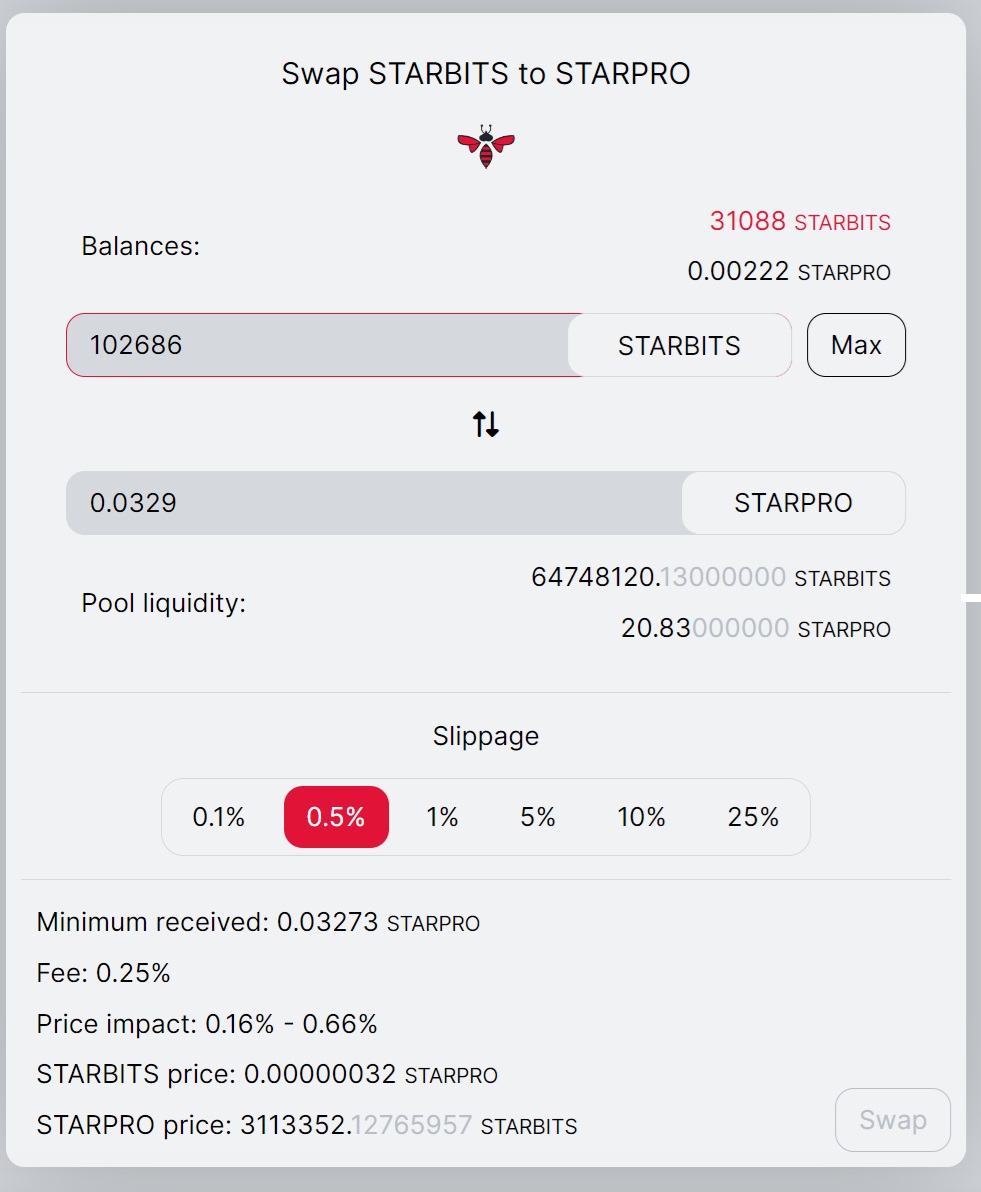Click the Max button
The height and width of the screenshot is (1192, 981).
(x=856, y=345)
